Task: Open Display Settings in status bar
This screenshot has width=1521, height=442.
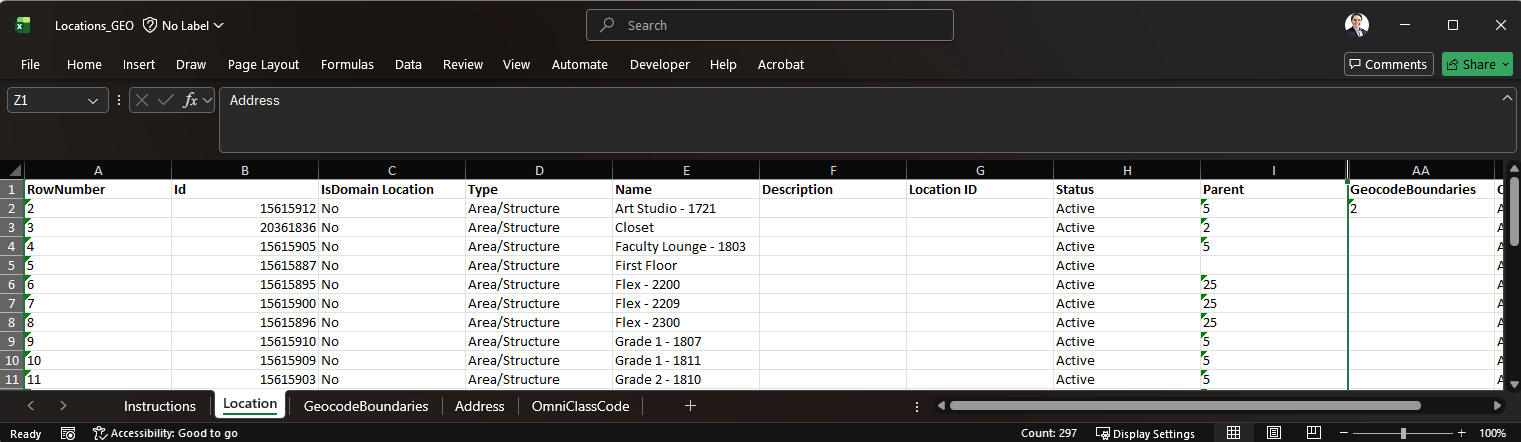Action: [x=1145, y=433]
